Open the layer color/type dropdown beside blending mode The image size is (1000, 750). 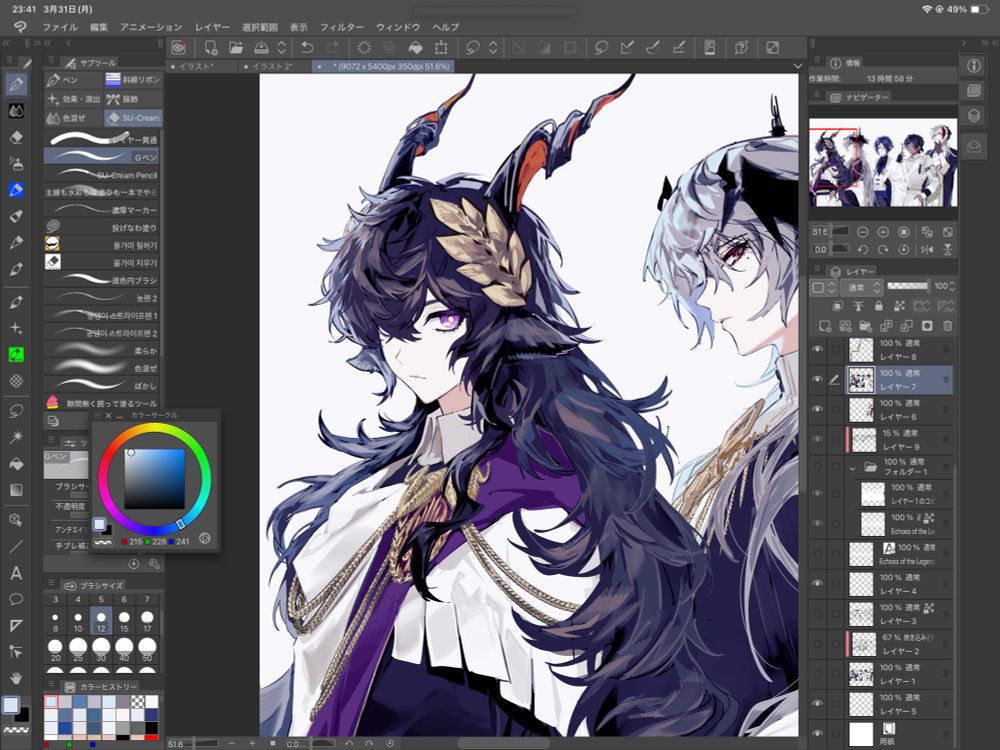point(821,288)
